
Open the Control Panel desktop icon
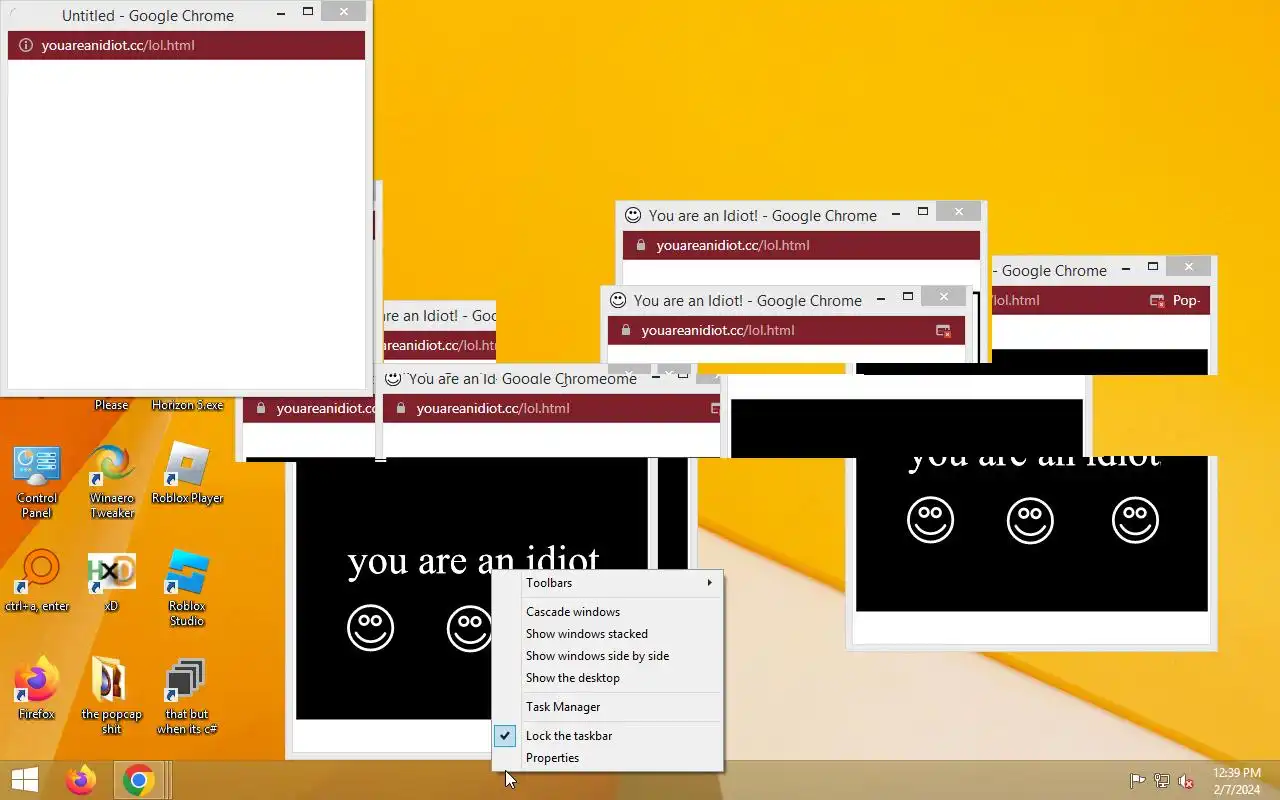coord(37,482)
